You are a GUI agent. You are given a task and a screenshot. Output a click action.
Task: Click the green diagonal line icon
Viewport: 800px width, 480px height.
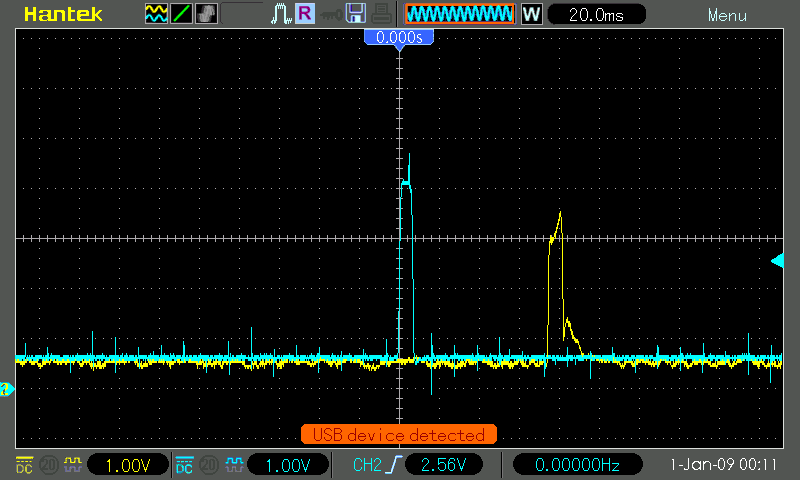click(x=181, y=14)
